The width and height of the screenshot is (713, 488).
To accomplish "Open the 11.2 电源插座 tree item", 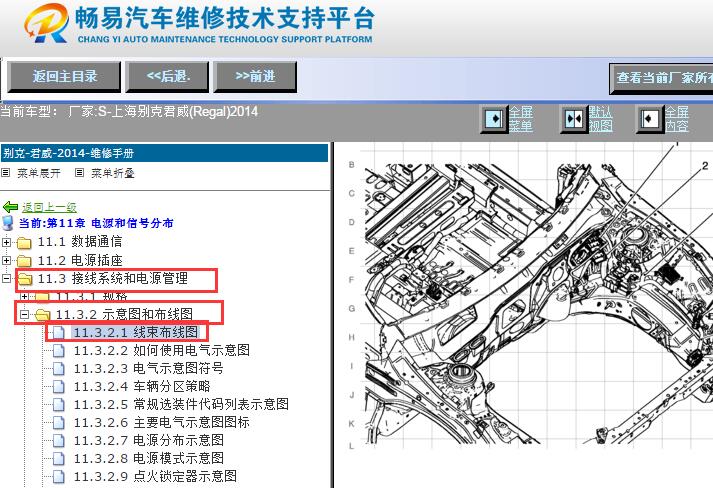I will [80, 260].
